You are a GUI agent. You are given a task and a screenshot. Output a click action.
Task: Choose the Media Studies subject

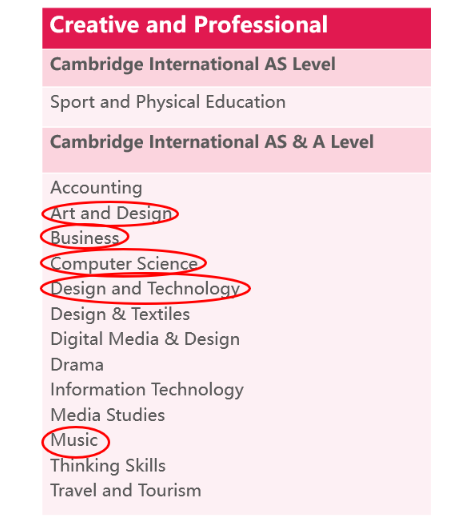[108, 415]
